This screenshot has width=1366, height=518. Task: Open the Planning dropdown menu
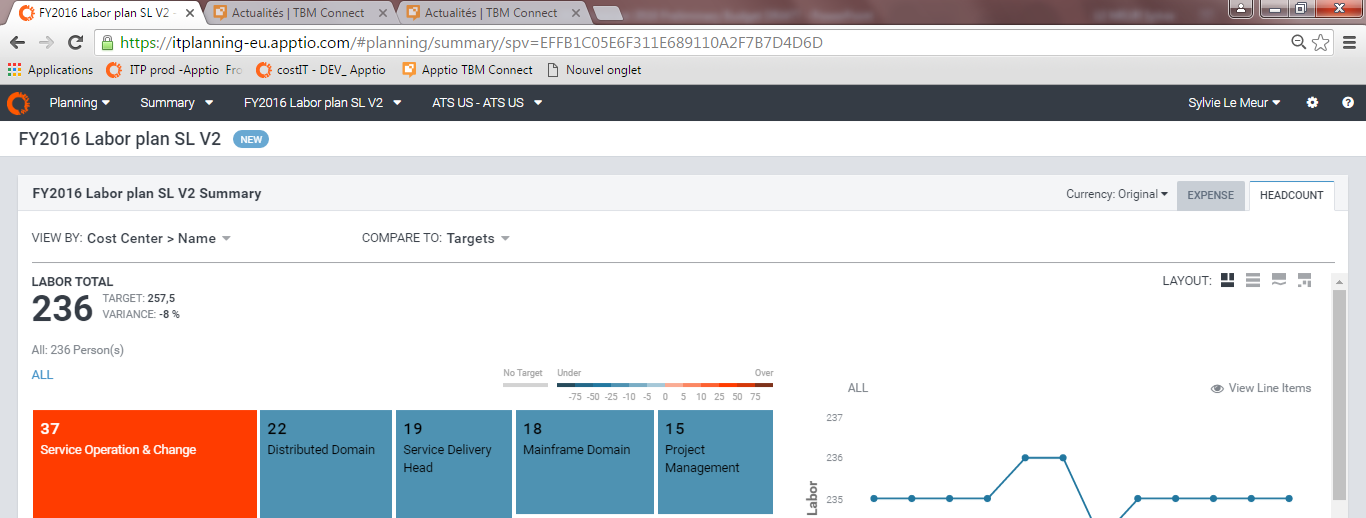(80, 103)
